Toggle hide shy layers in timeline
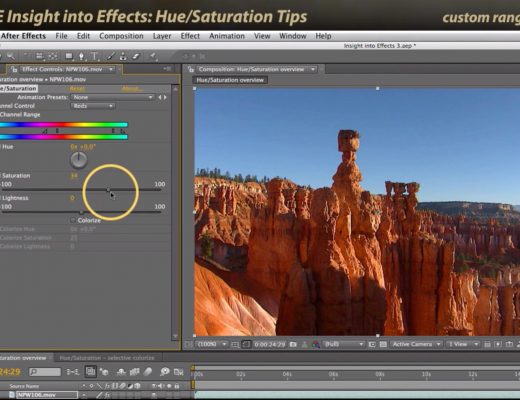Viewport: 520px width, 400px height. (x=121, y=371)
